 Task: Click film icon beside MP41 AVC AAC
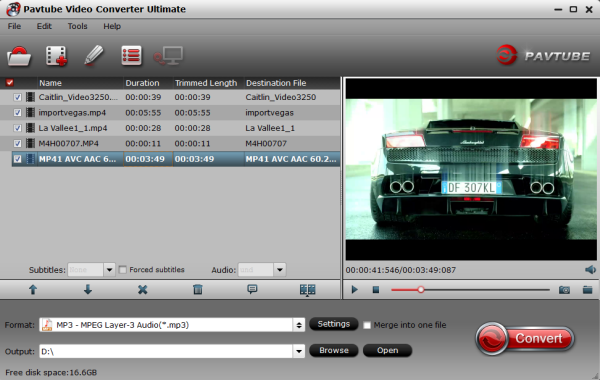click(x=30, y=158)
